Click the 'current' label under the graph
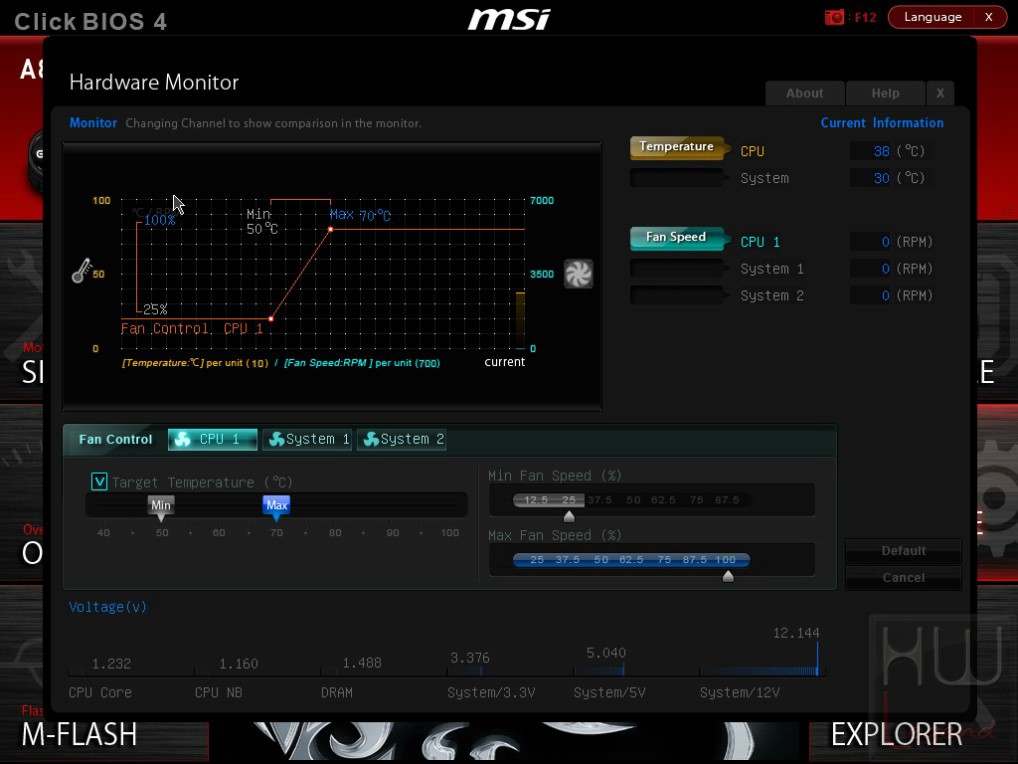The image size is (1018, 764). (504, 362)
